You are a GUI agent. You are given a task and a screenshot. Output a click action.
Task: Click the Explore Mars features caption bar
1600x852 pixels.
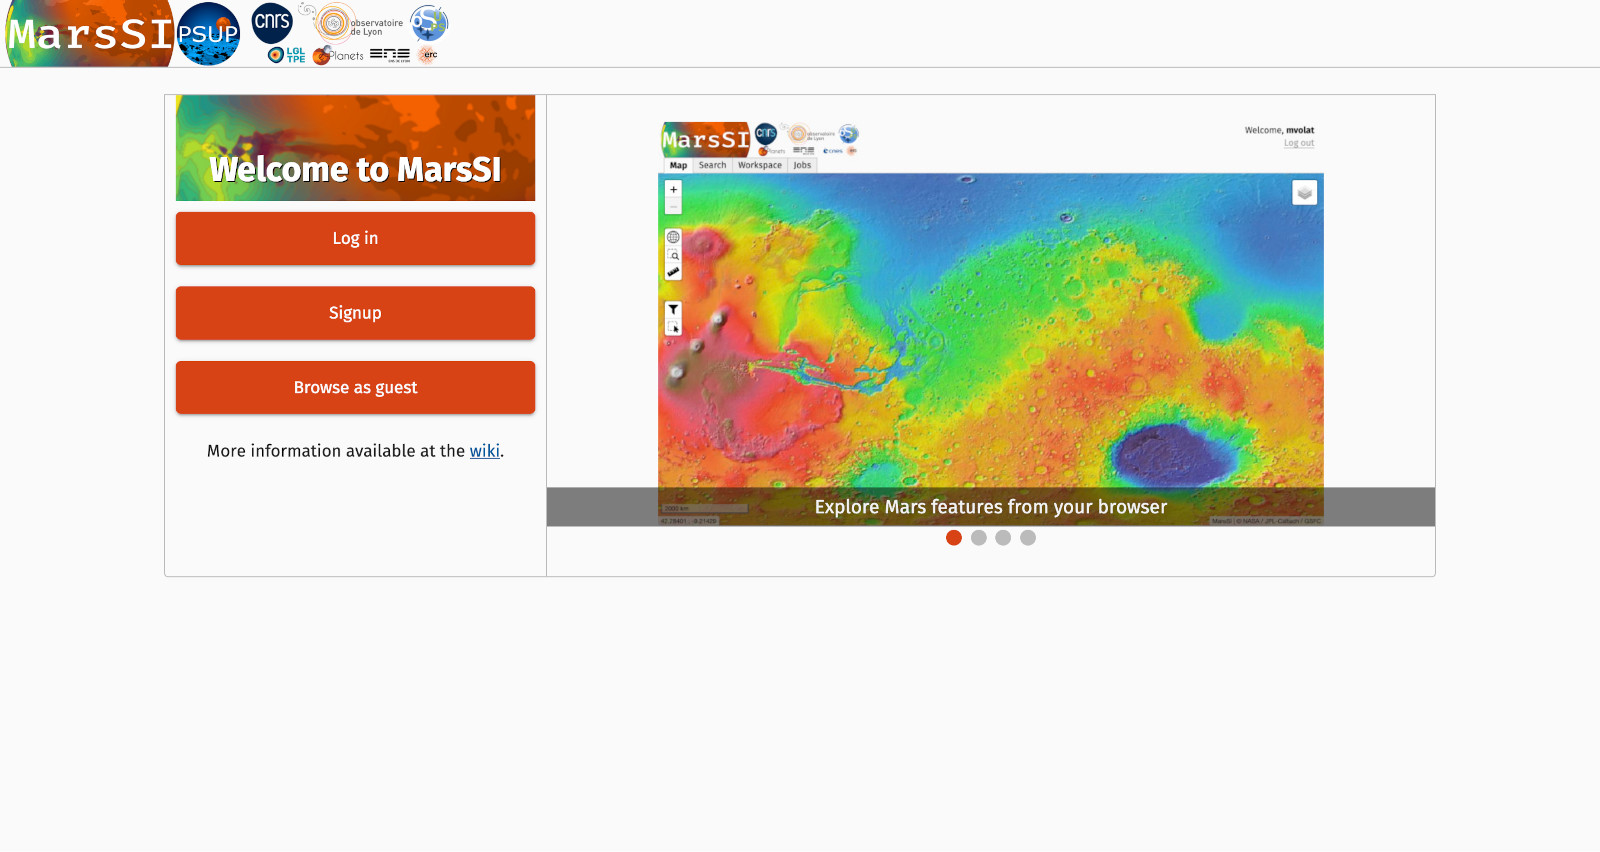990,507
